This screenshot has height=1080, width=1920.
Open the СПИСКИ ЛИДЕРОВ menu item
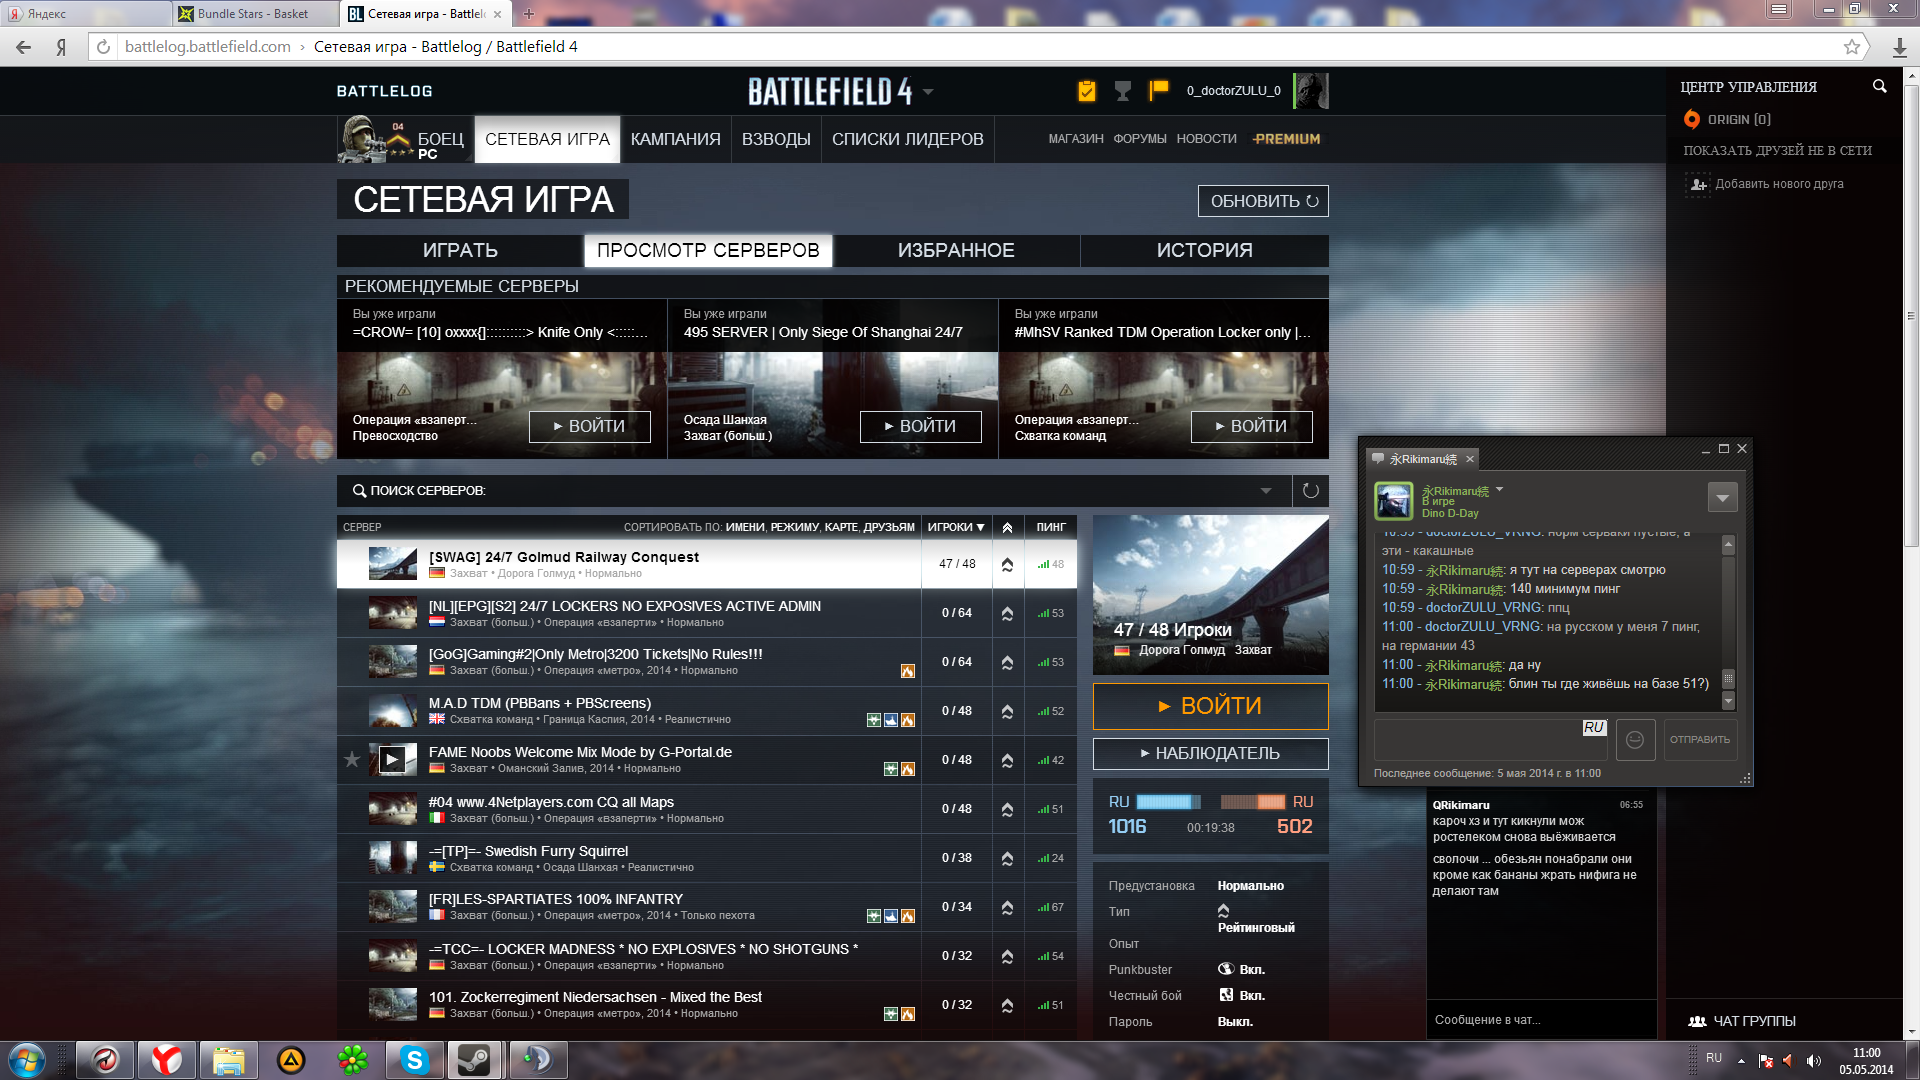pos(908,139)
